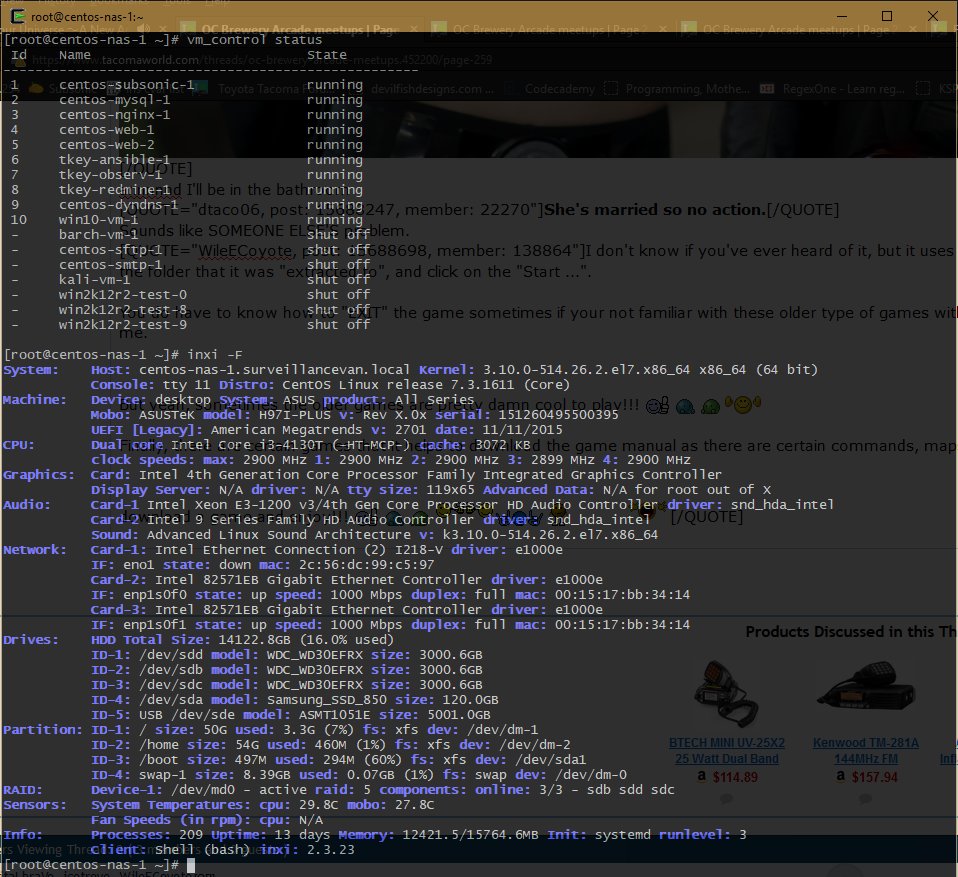Image resolution: width=958 pixels, height=877 pixels.
Task: Focus the tacomaworld.com address bar in the browser
Action: pyautogui.click(x=263, y=60)
